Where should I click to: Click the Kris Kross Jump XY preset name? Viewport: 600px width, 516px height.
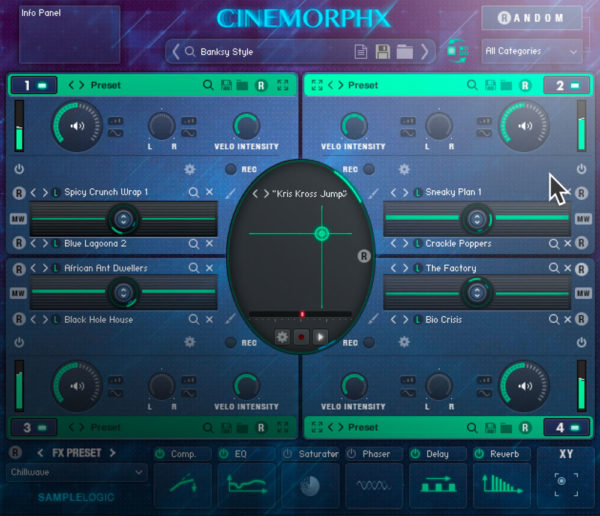(x=309, y=194)
